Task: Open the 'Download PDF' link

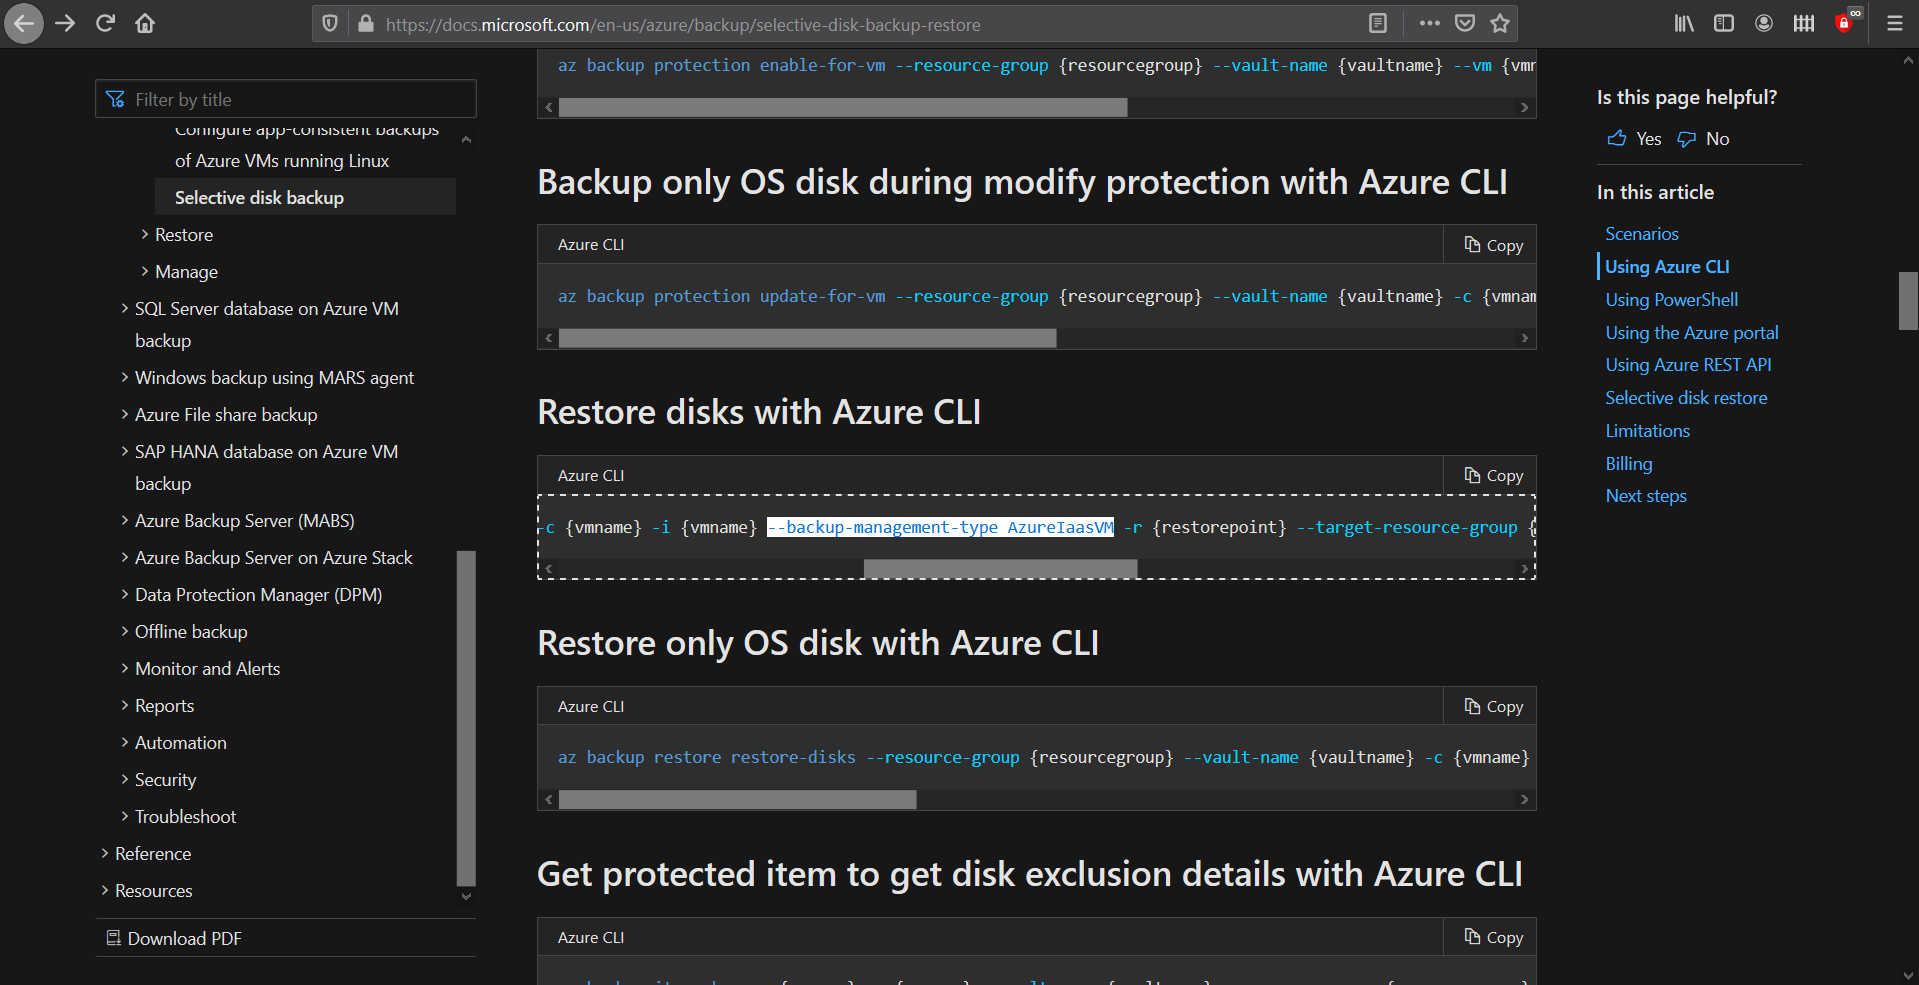Action: [x=184, y=938]
